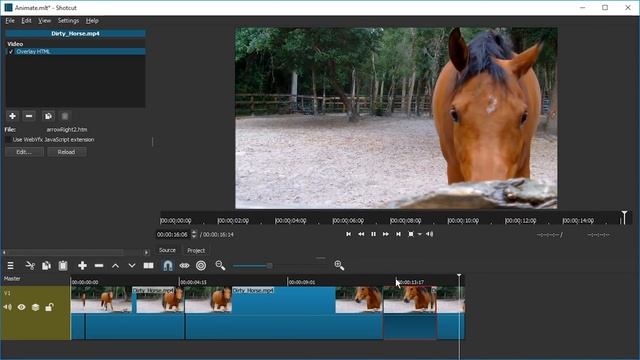
Task: Click the rewind playback button
Action: click(x=361, y=234)
